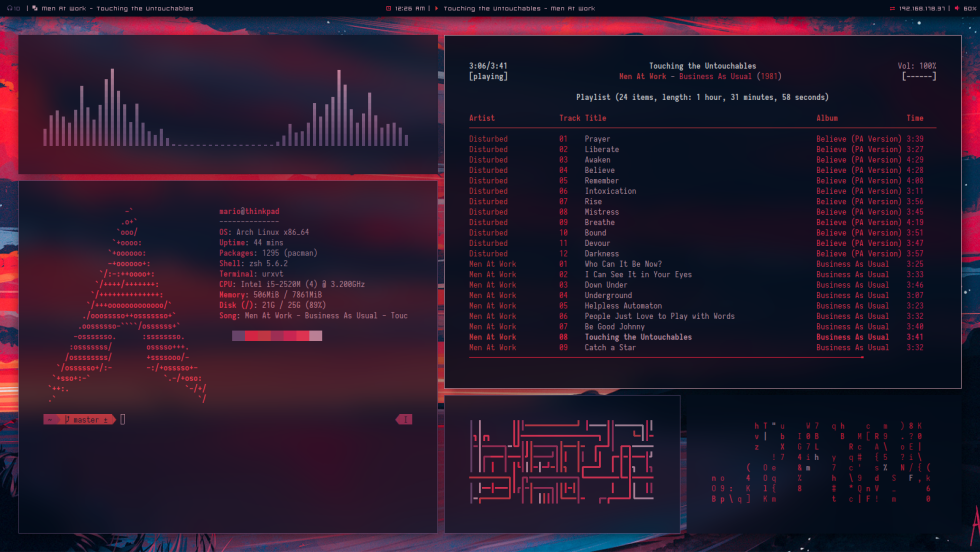Select the track I Can See It in Your Eyes
The height and width of the screenshot is (552, 980).
tap(696, 274)
